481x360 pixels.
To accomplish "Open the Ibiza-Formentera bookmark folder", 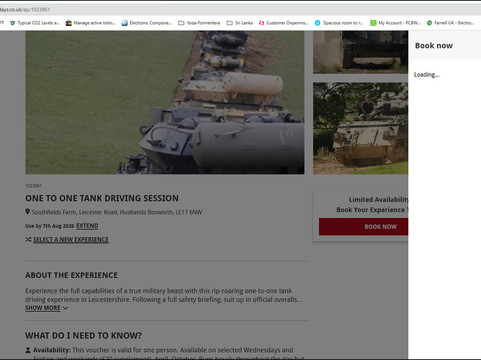I will (x=199, y=23).
